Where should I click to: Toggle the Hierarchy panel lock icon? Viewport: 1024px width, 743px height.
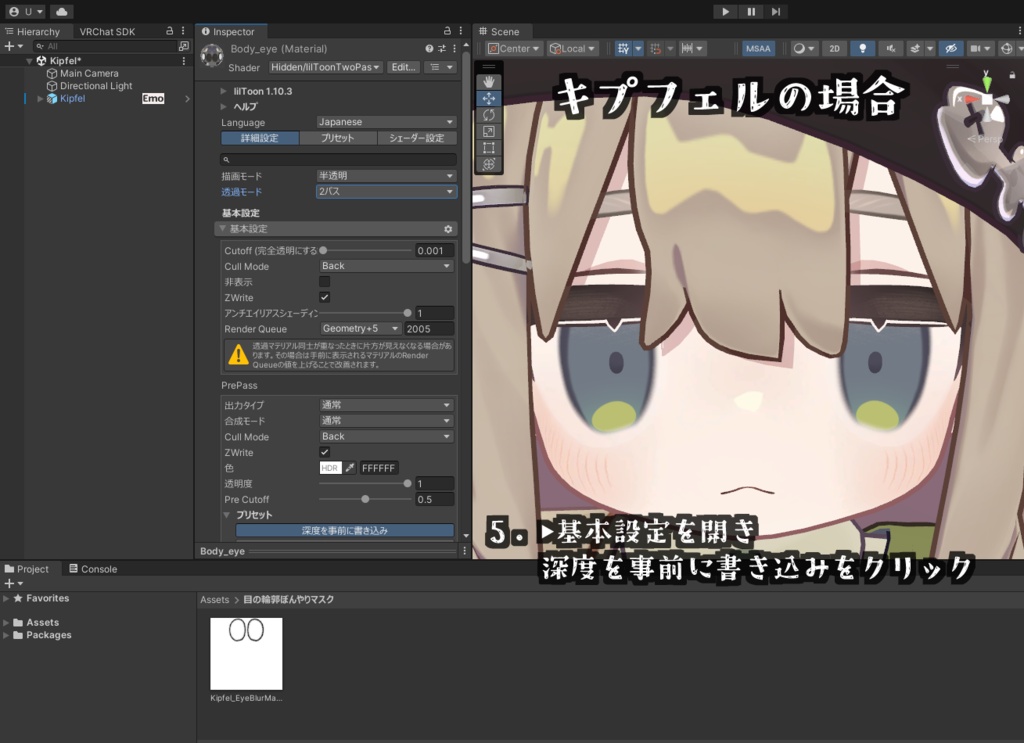(170, 31)
